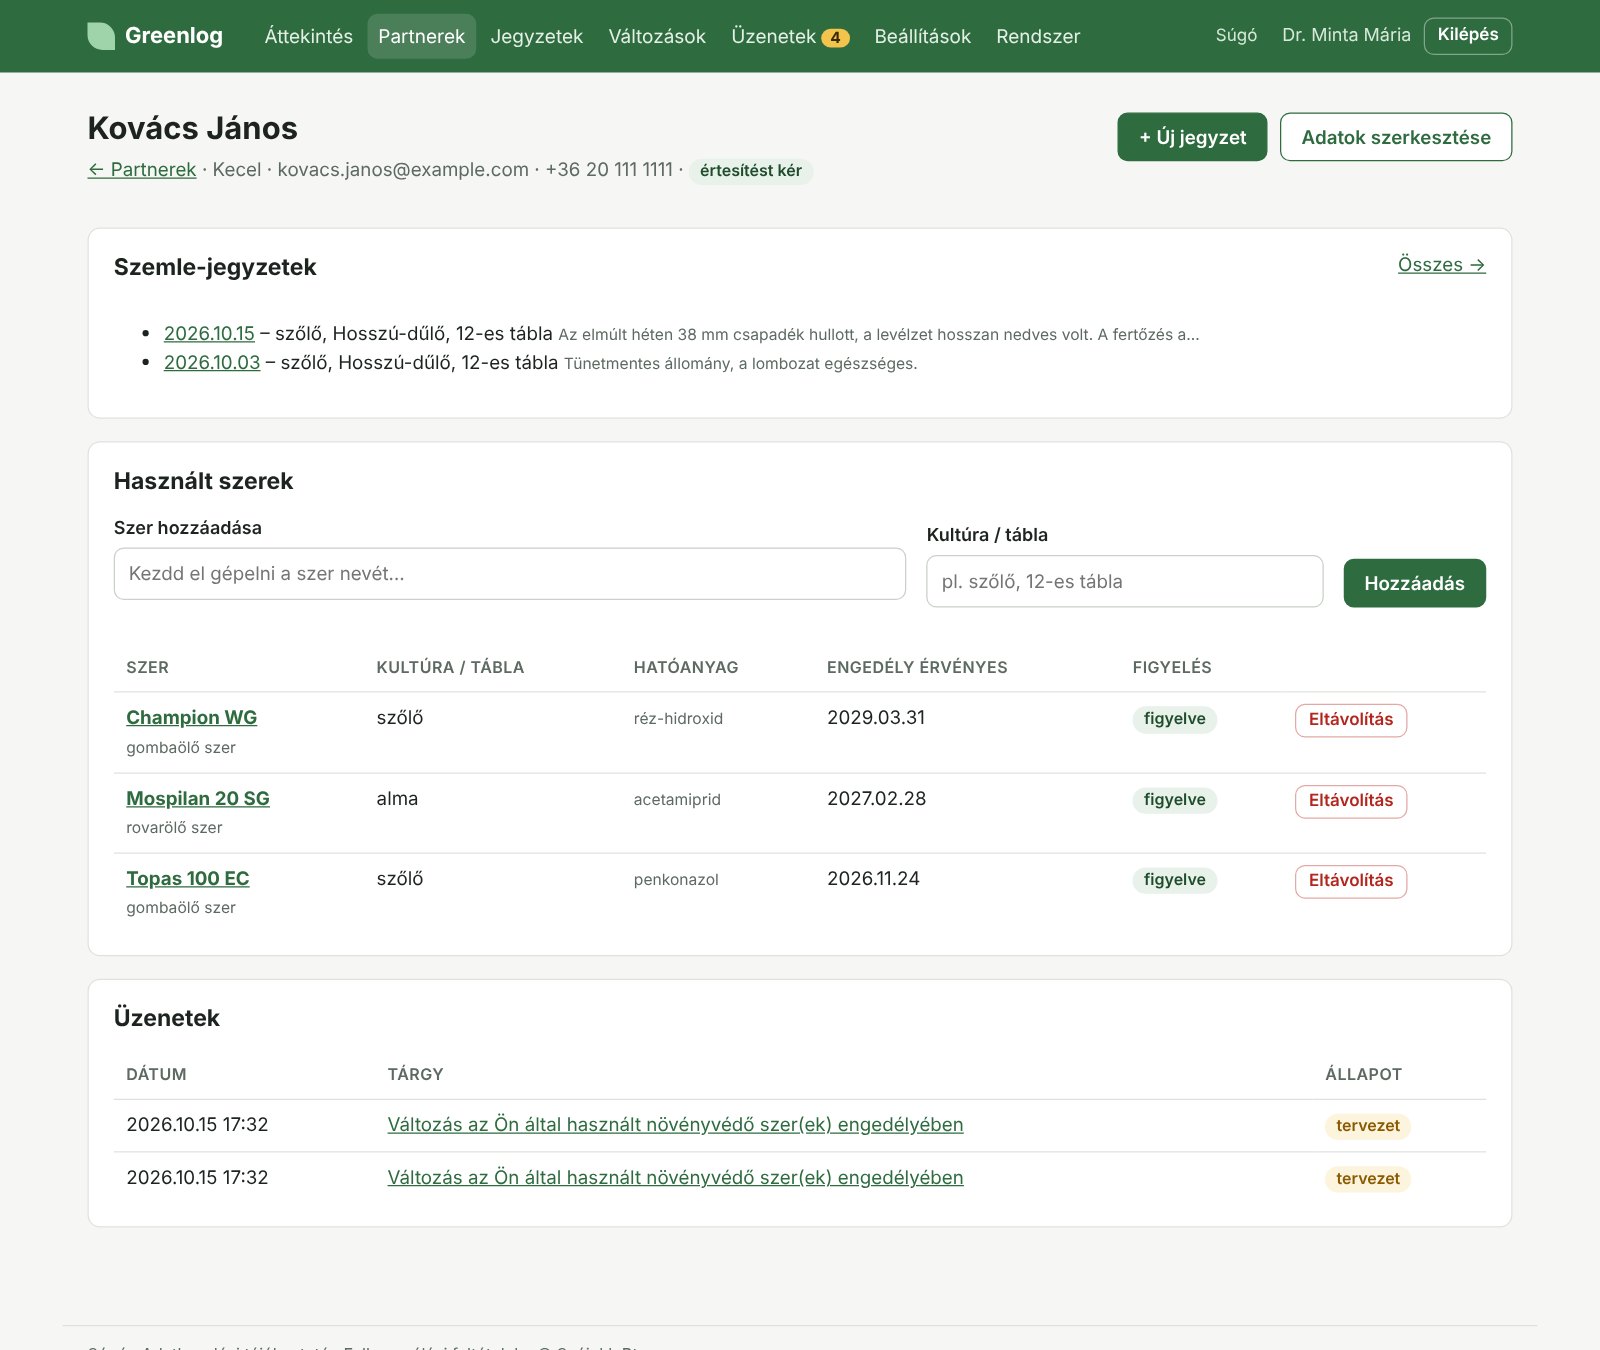Switch to the Jegyzetek tab

tap(536, 36)
